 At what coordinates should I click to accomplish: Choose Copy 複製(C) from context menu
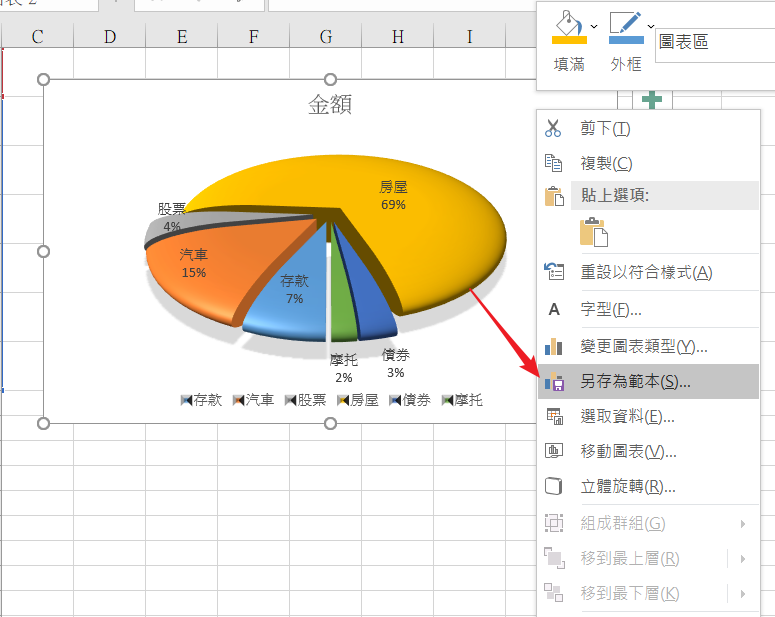(648, 164)
